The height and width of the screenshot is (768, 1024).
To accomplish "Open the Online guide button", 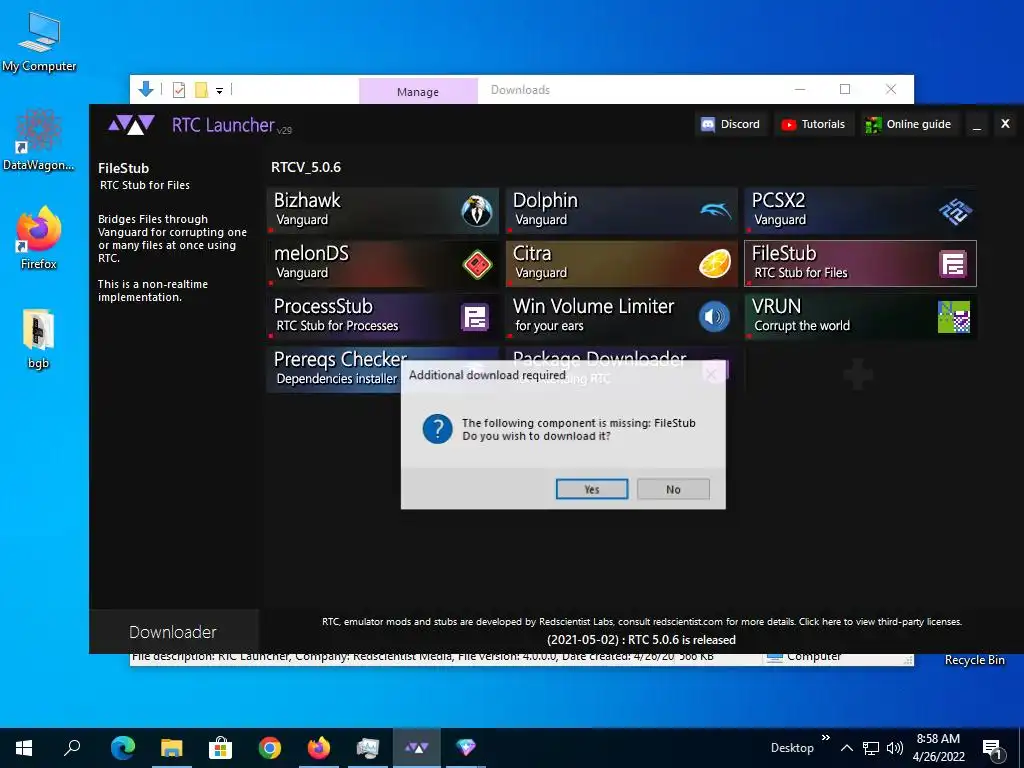I will pyautogui.click(x=908, y=124).
